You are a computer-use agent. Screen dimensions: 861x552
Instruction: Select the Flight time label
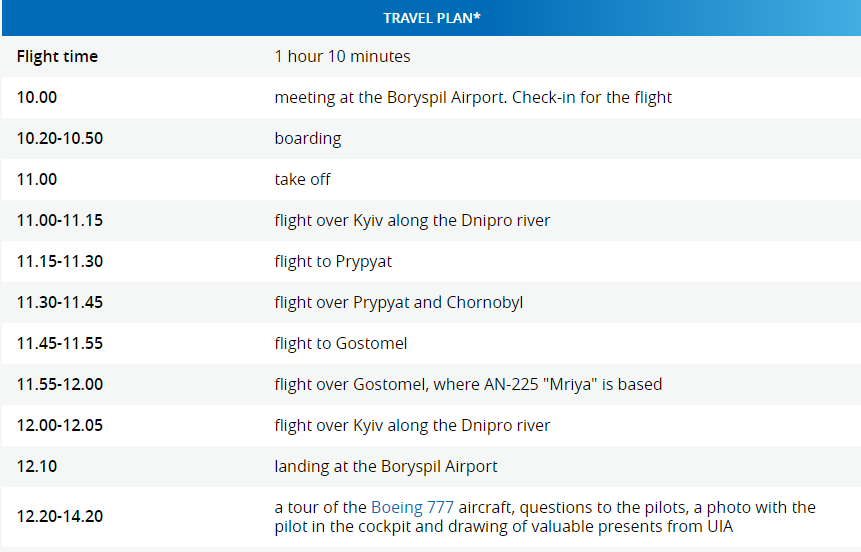tap(57, 57)
